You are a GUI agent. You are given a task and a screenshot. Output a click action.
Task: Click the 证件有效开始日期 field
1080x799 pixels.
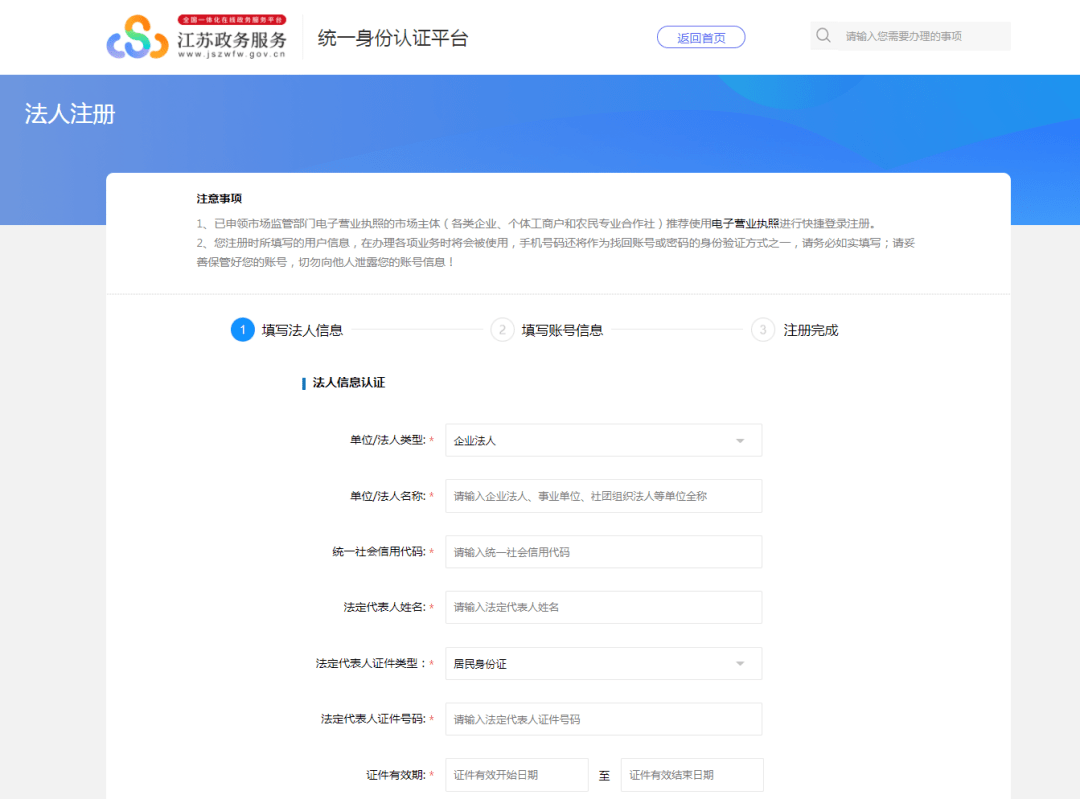coord(517,775)
